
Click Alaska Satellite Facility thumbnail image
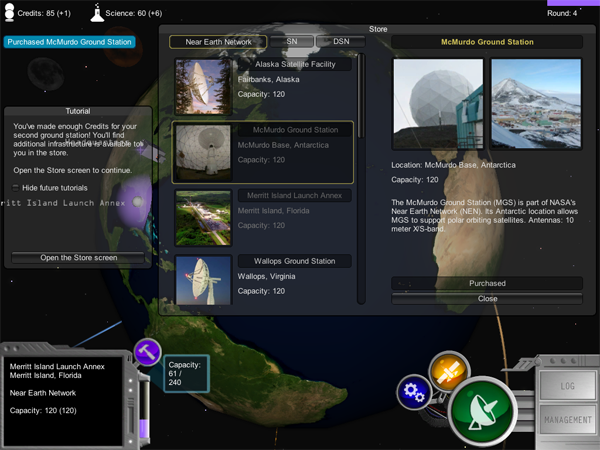click(x=203, y=86)
